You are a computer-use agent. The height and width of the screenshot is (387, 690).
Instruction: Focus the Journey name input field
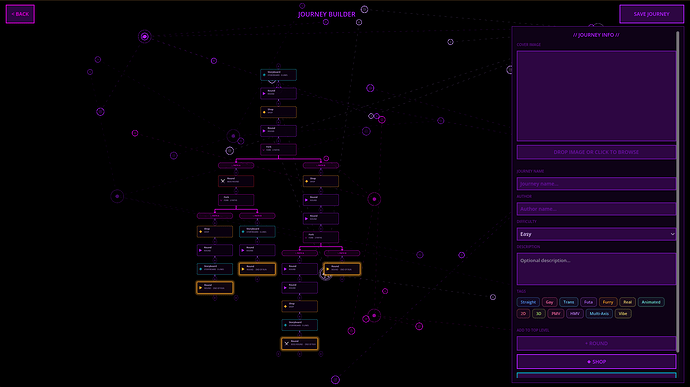[596, 184]
